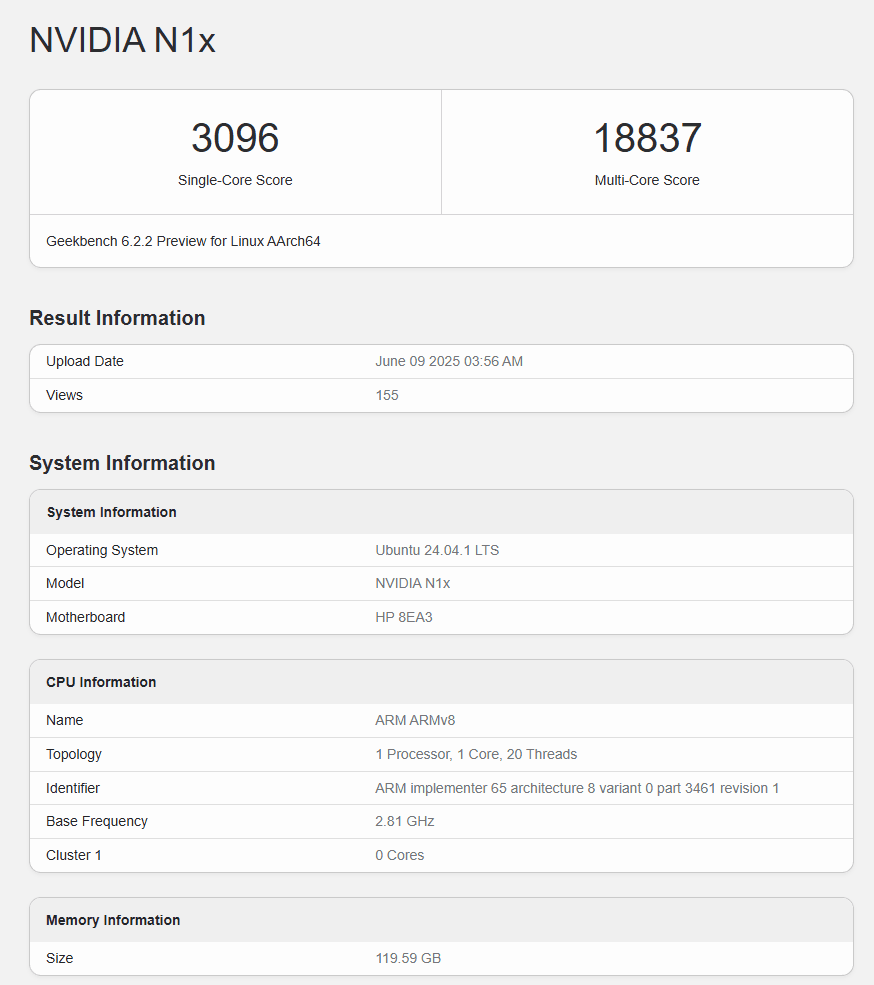The width and height of the screenshot is (874, 985).
Task: Click the Identifier label
Action: (73, 788)
